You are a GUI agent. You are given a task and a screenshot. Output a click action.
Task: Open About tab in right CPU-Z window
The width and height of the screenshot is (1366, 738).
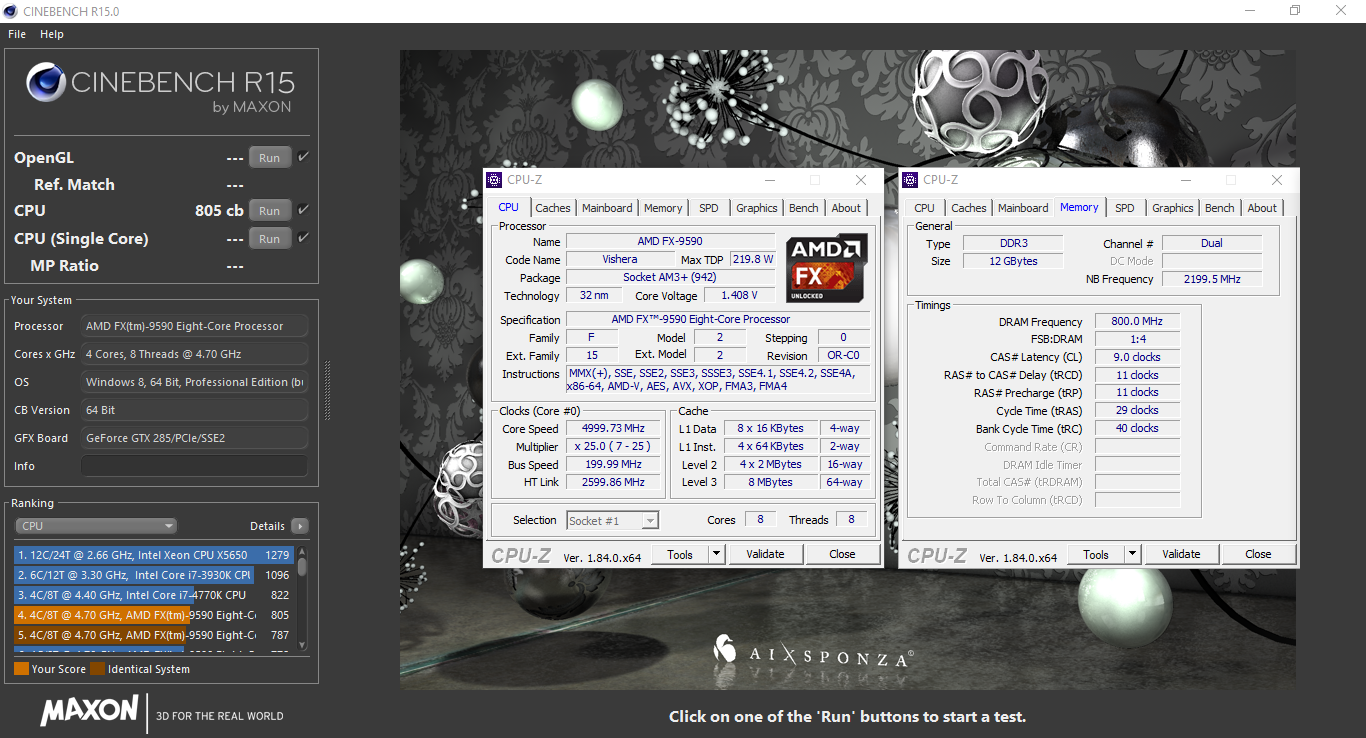click(x=1262, y=208)
